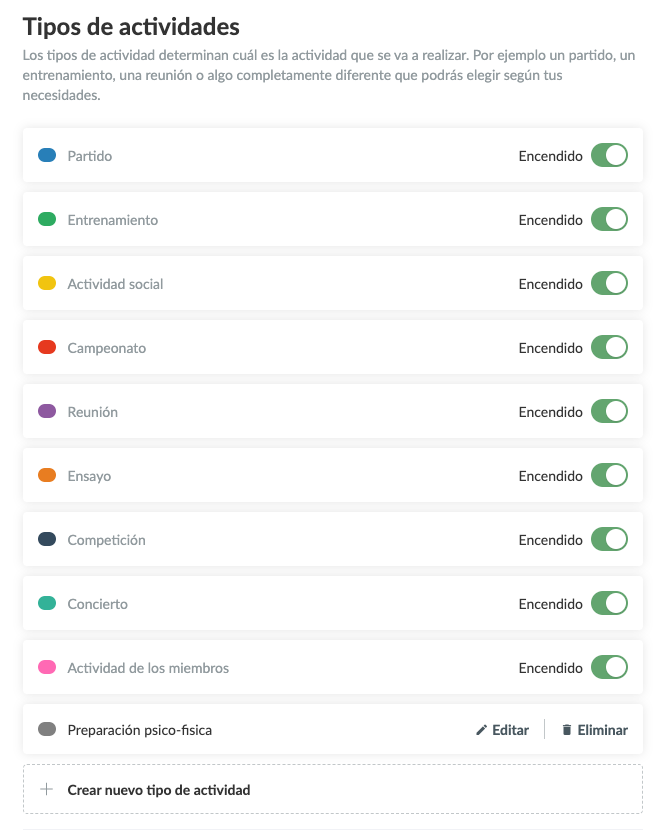Click Eliminar to delete Preparación psico-fisica
Screen dimensions: 666x835
[594, 729]
